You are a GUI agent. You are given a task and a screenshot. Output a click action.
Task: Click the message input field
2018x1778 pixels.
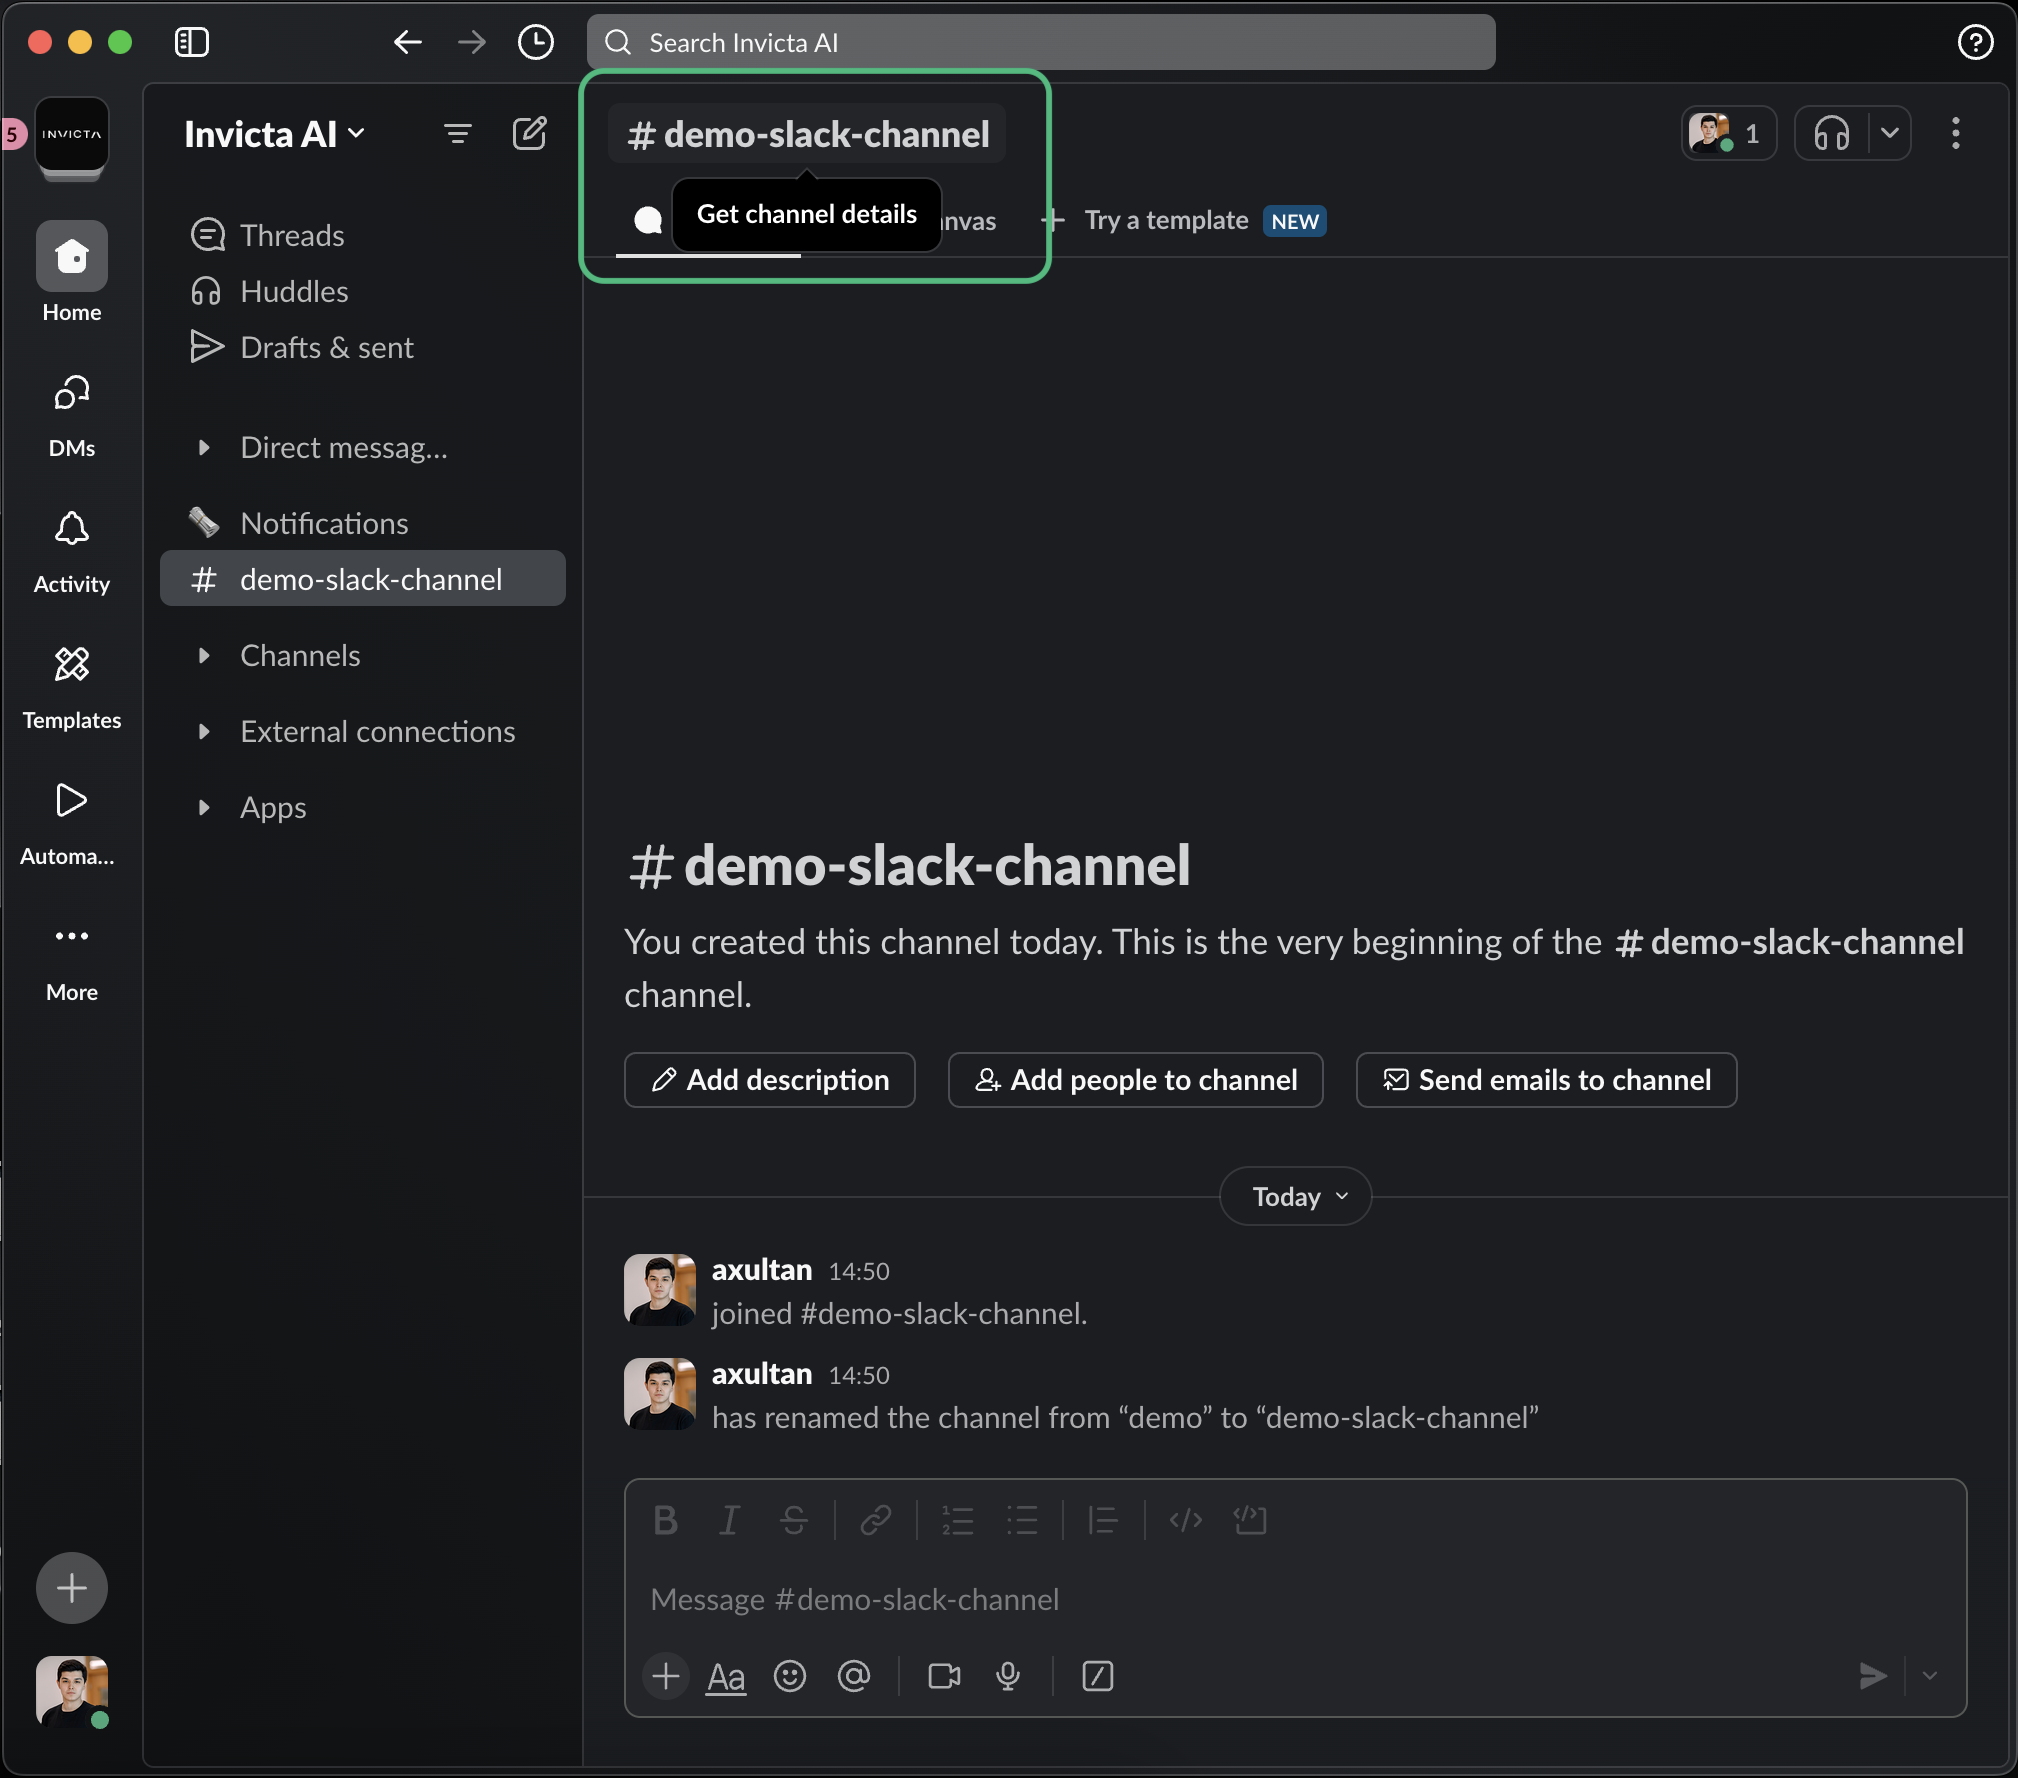coord(1100,1599)
